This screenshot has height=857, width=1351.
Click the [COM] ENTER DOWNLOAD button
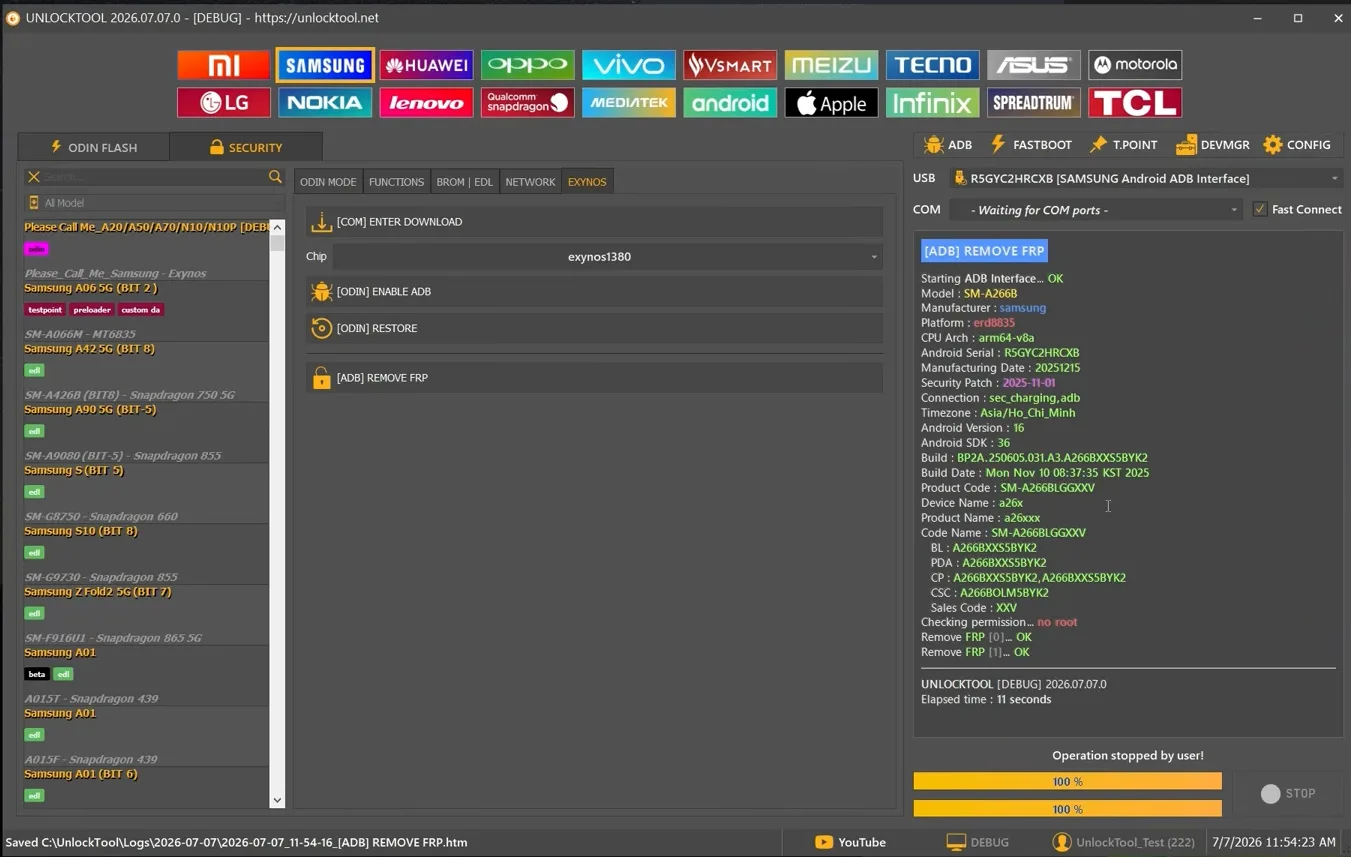pyautogui.click(x=594, y=222)
